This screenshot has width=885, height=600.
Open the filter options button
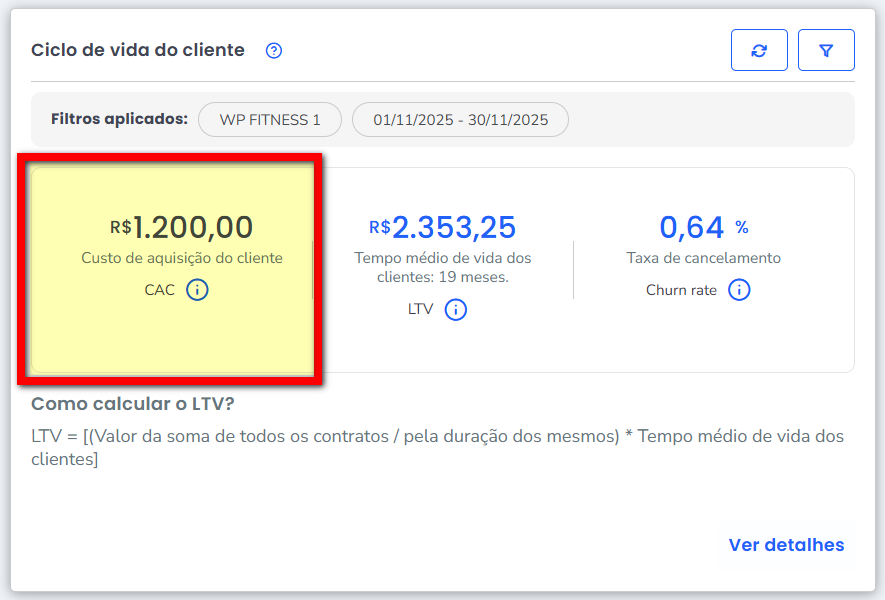point(826,50)
